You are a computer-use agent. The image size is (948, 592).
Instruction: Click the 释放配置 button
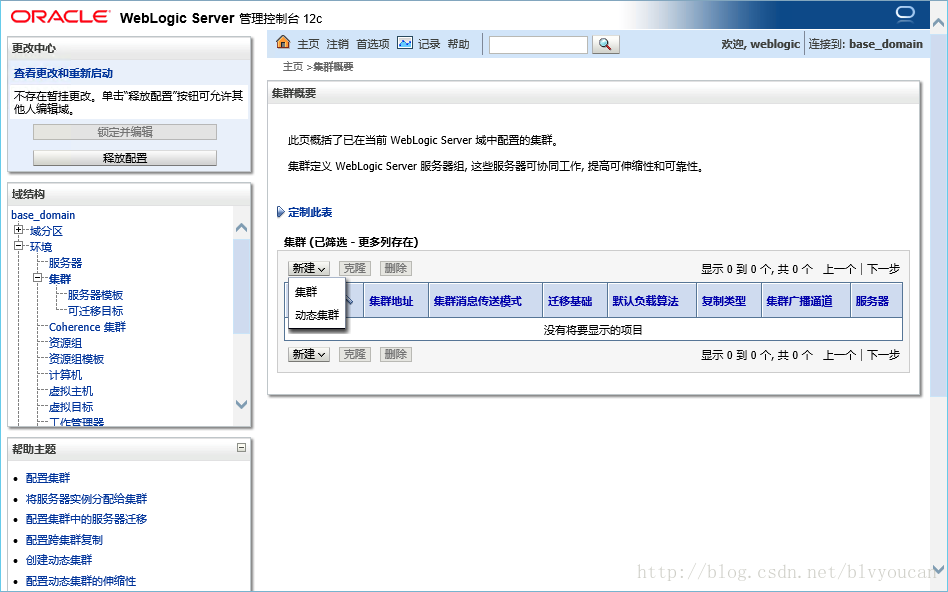coord(126,157)
